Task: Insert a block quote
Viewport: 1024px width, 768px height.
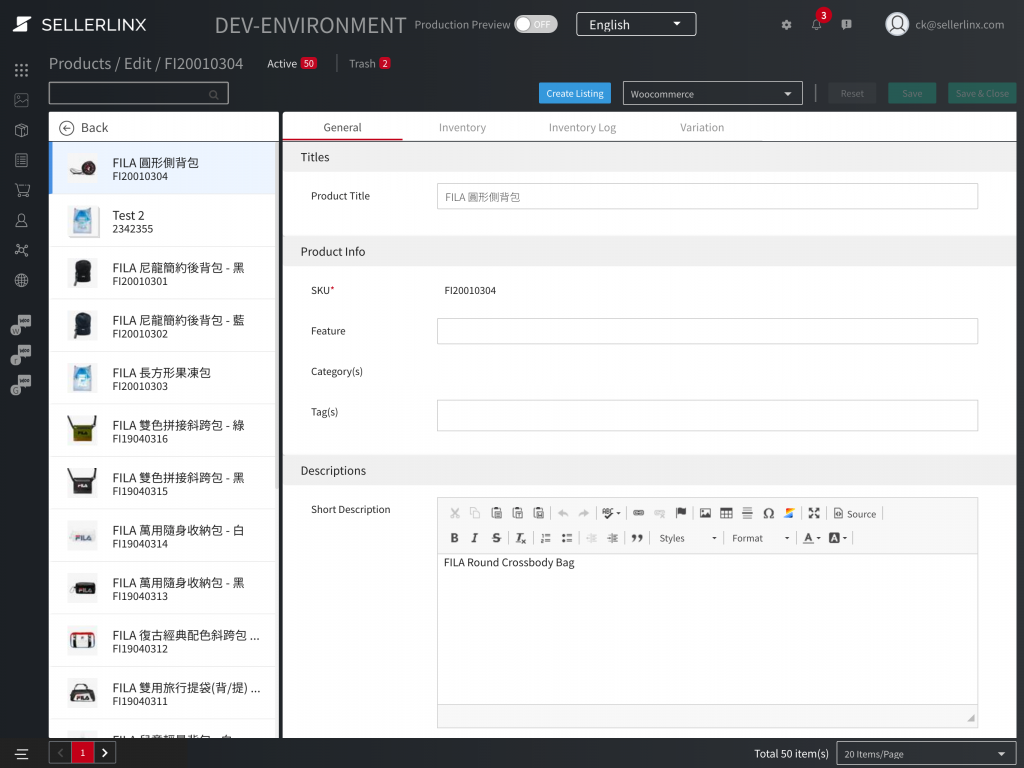Action: [637, 538]
